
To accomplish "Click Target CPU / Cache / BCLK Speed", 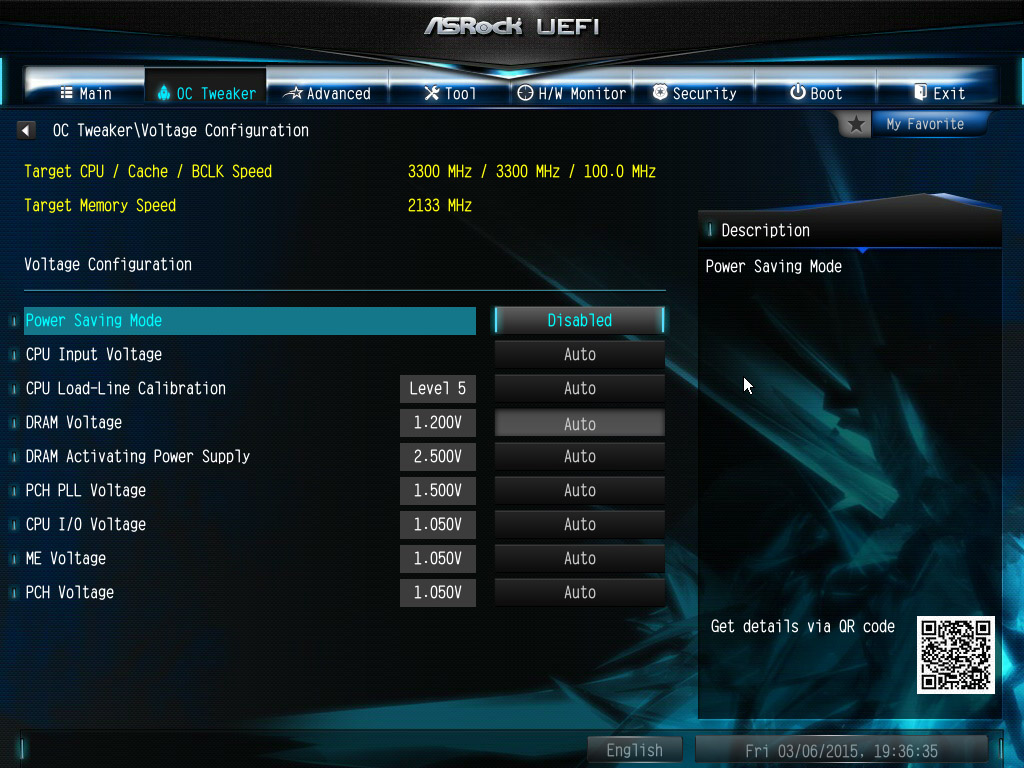I will point(148,172).
